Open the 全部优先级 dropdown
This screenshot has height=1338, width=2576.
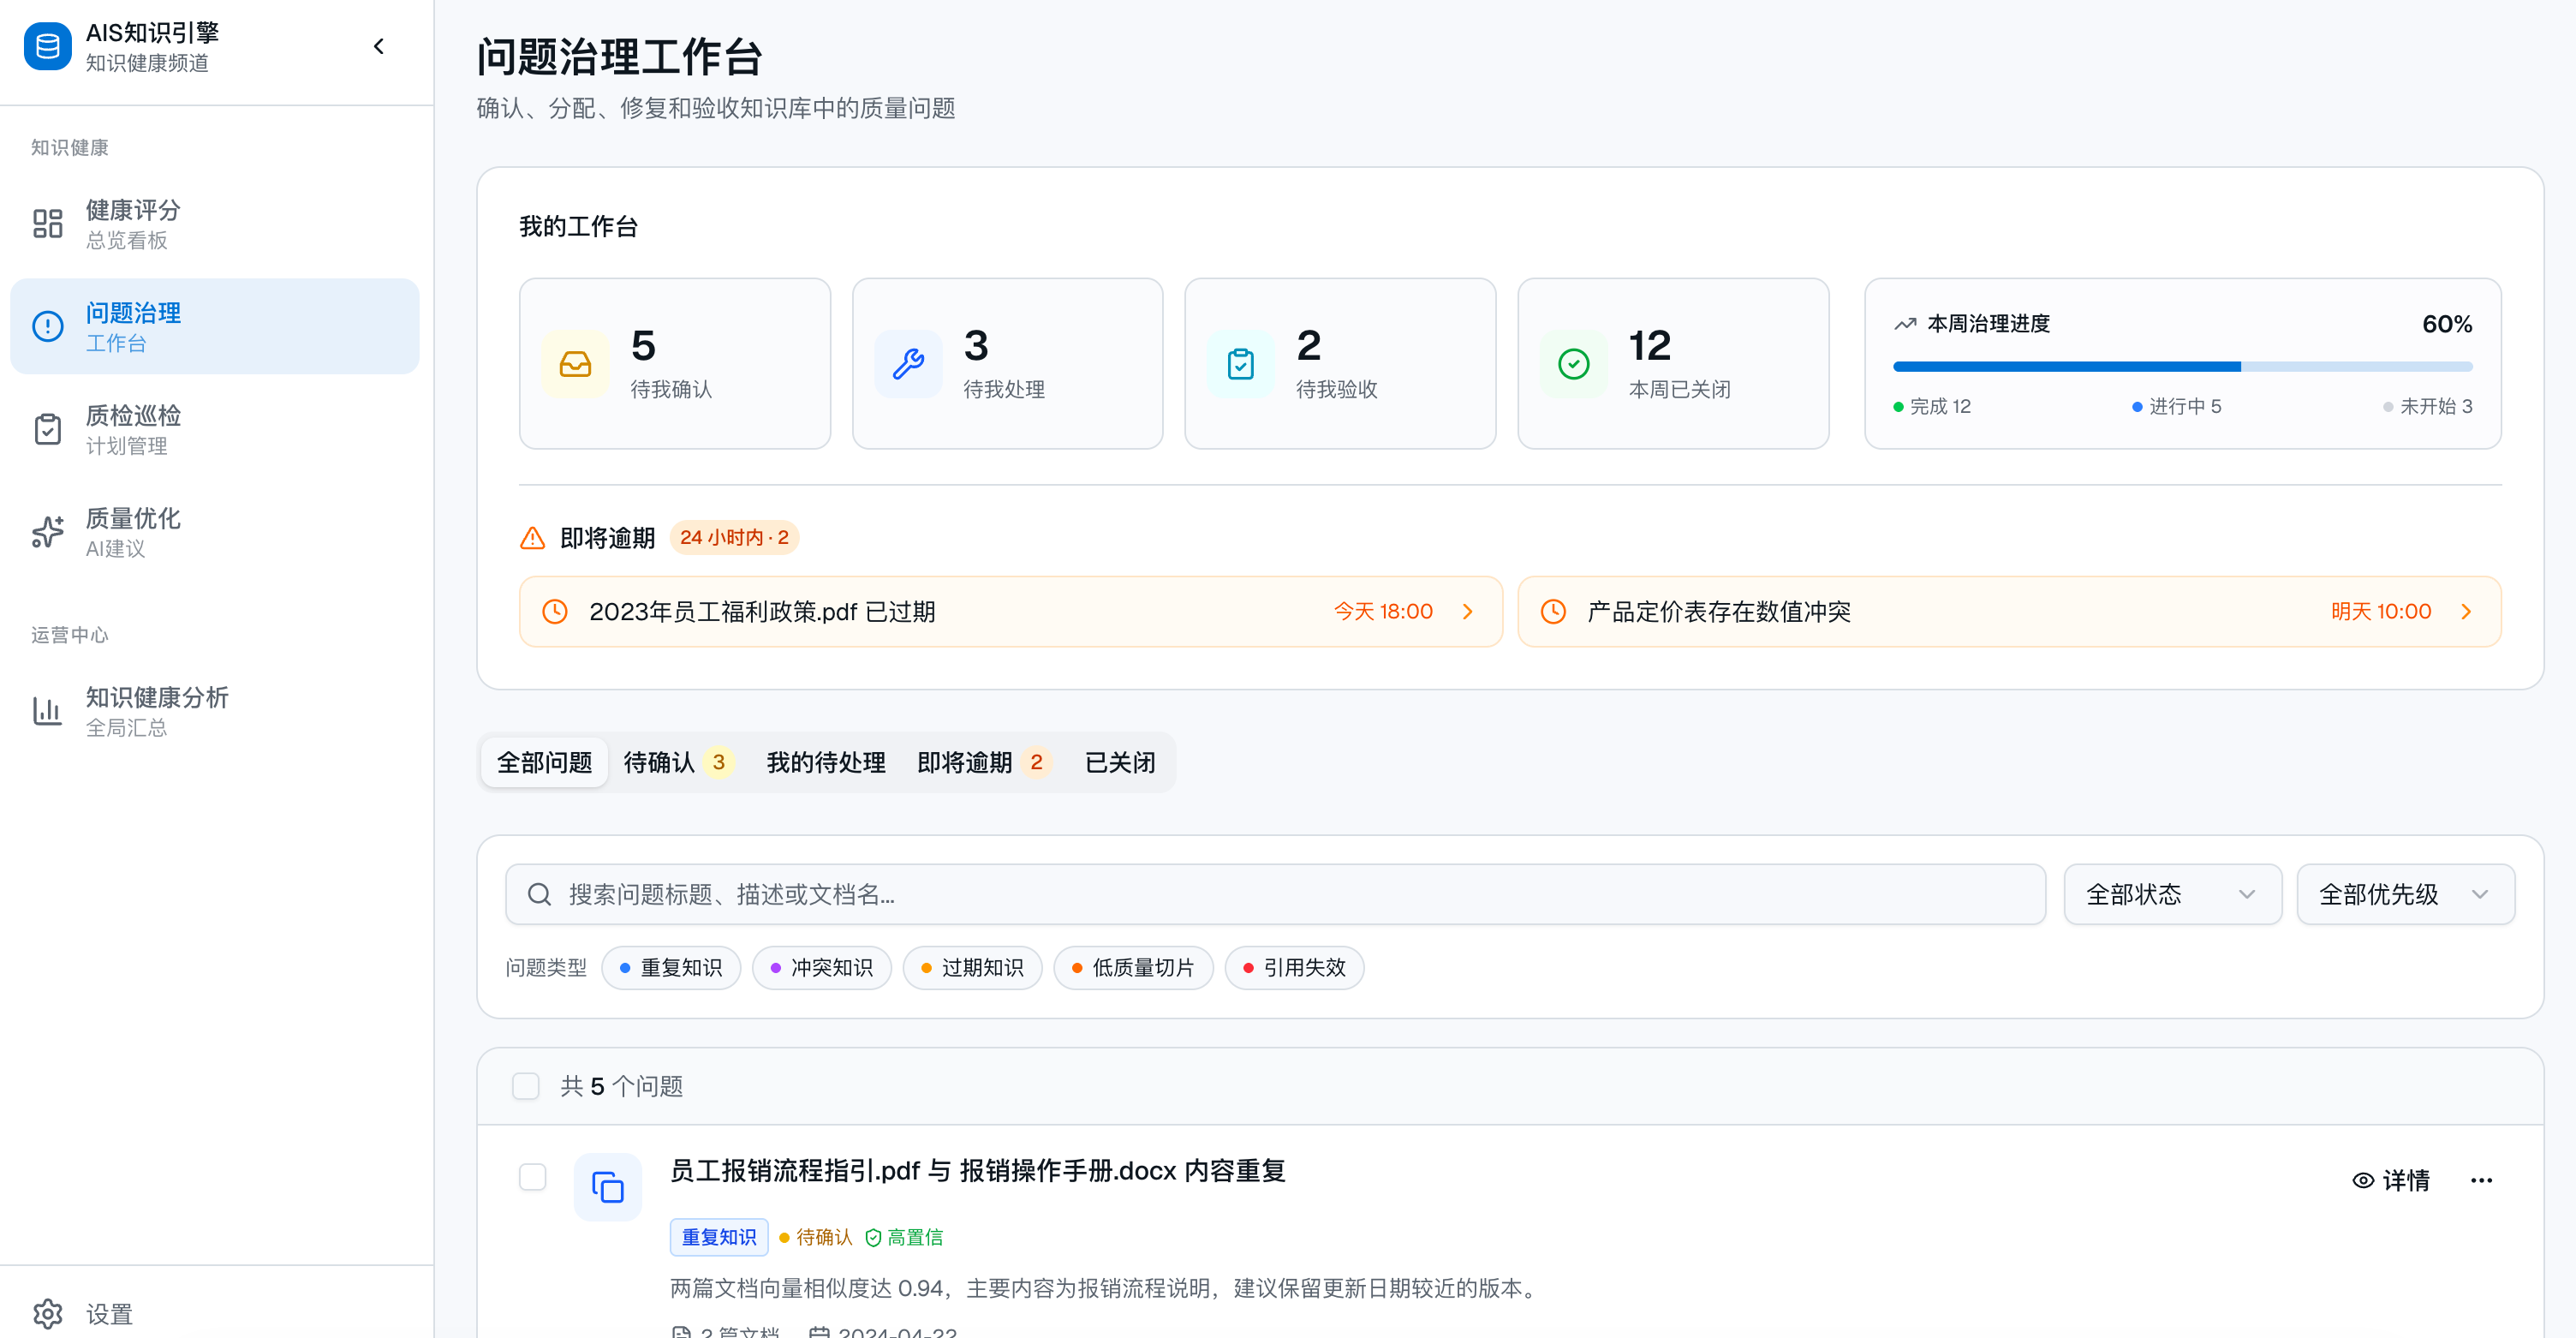[x=2406, y=894]
